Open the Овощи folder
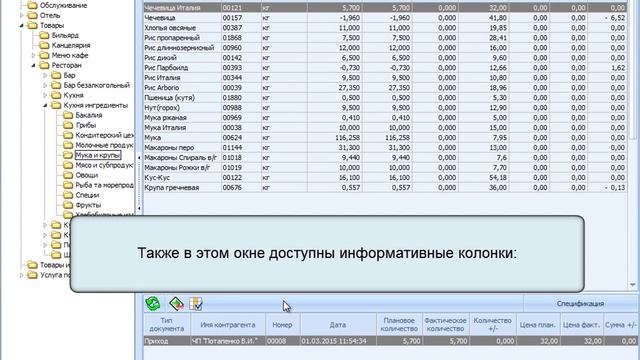This screenshot has height=360, width=640. (87, 175)
